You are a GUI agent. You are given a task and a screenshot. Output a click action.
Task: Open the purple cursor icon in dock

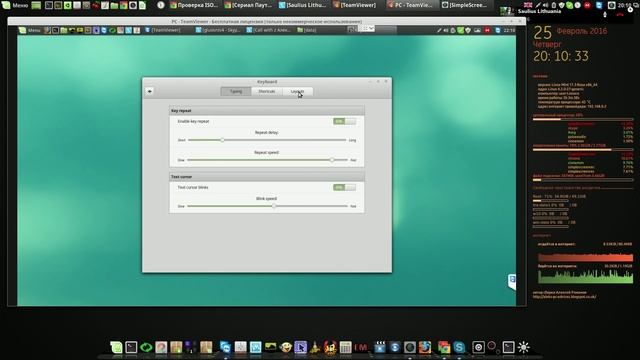coord(300,347)
